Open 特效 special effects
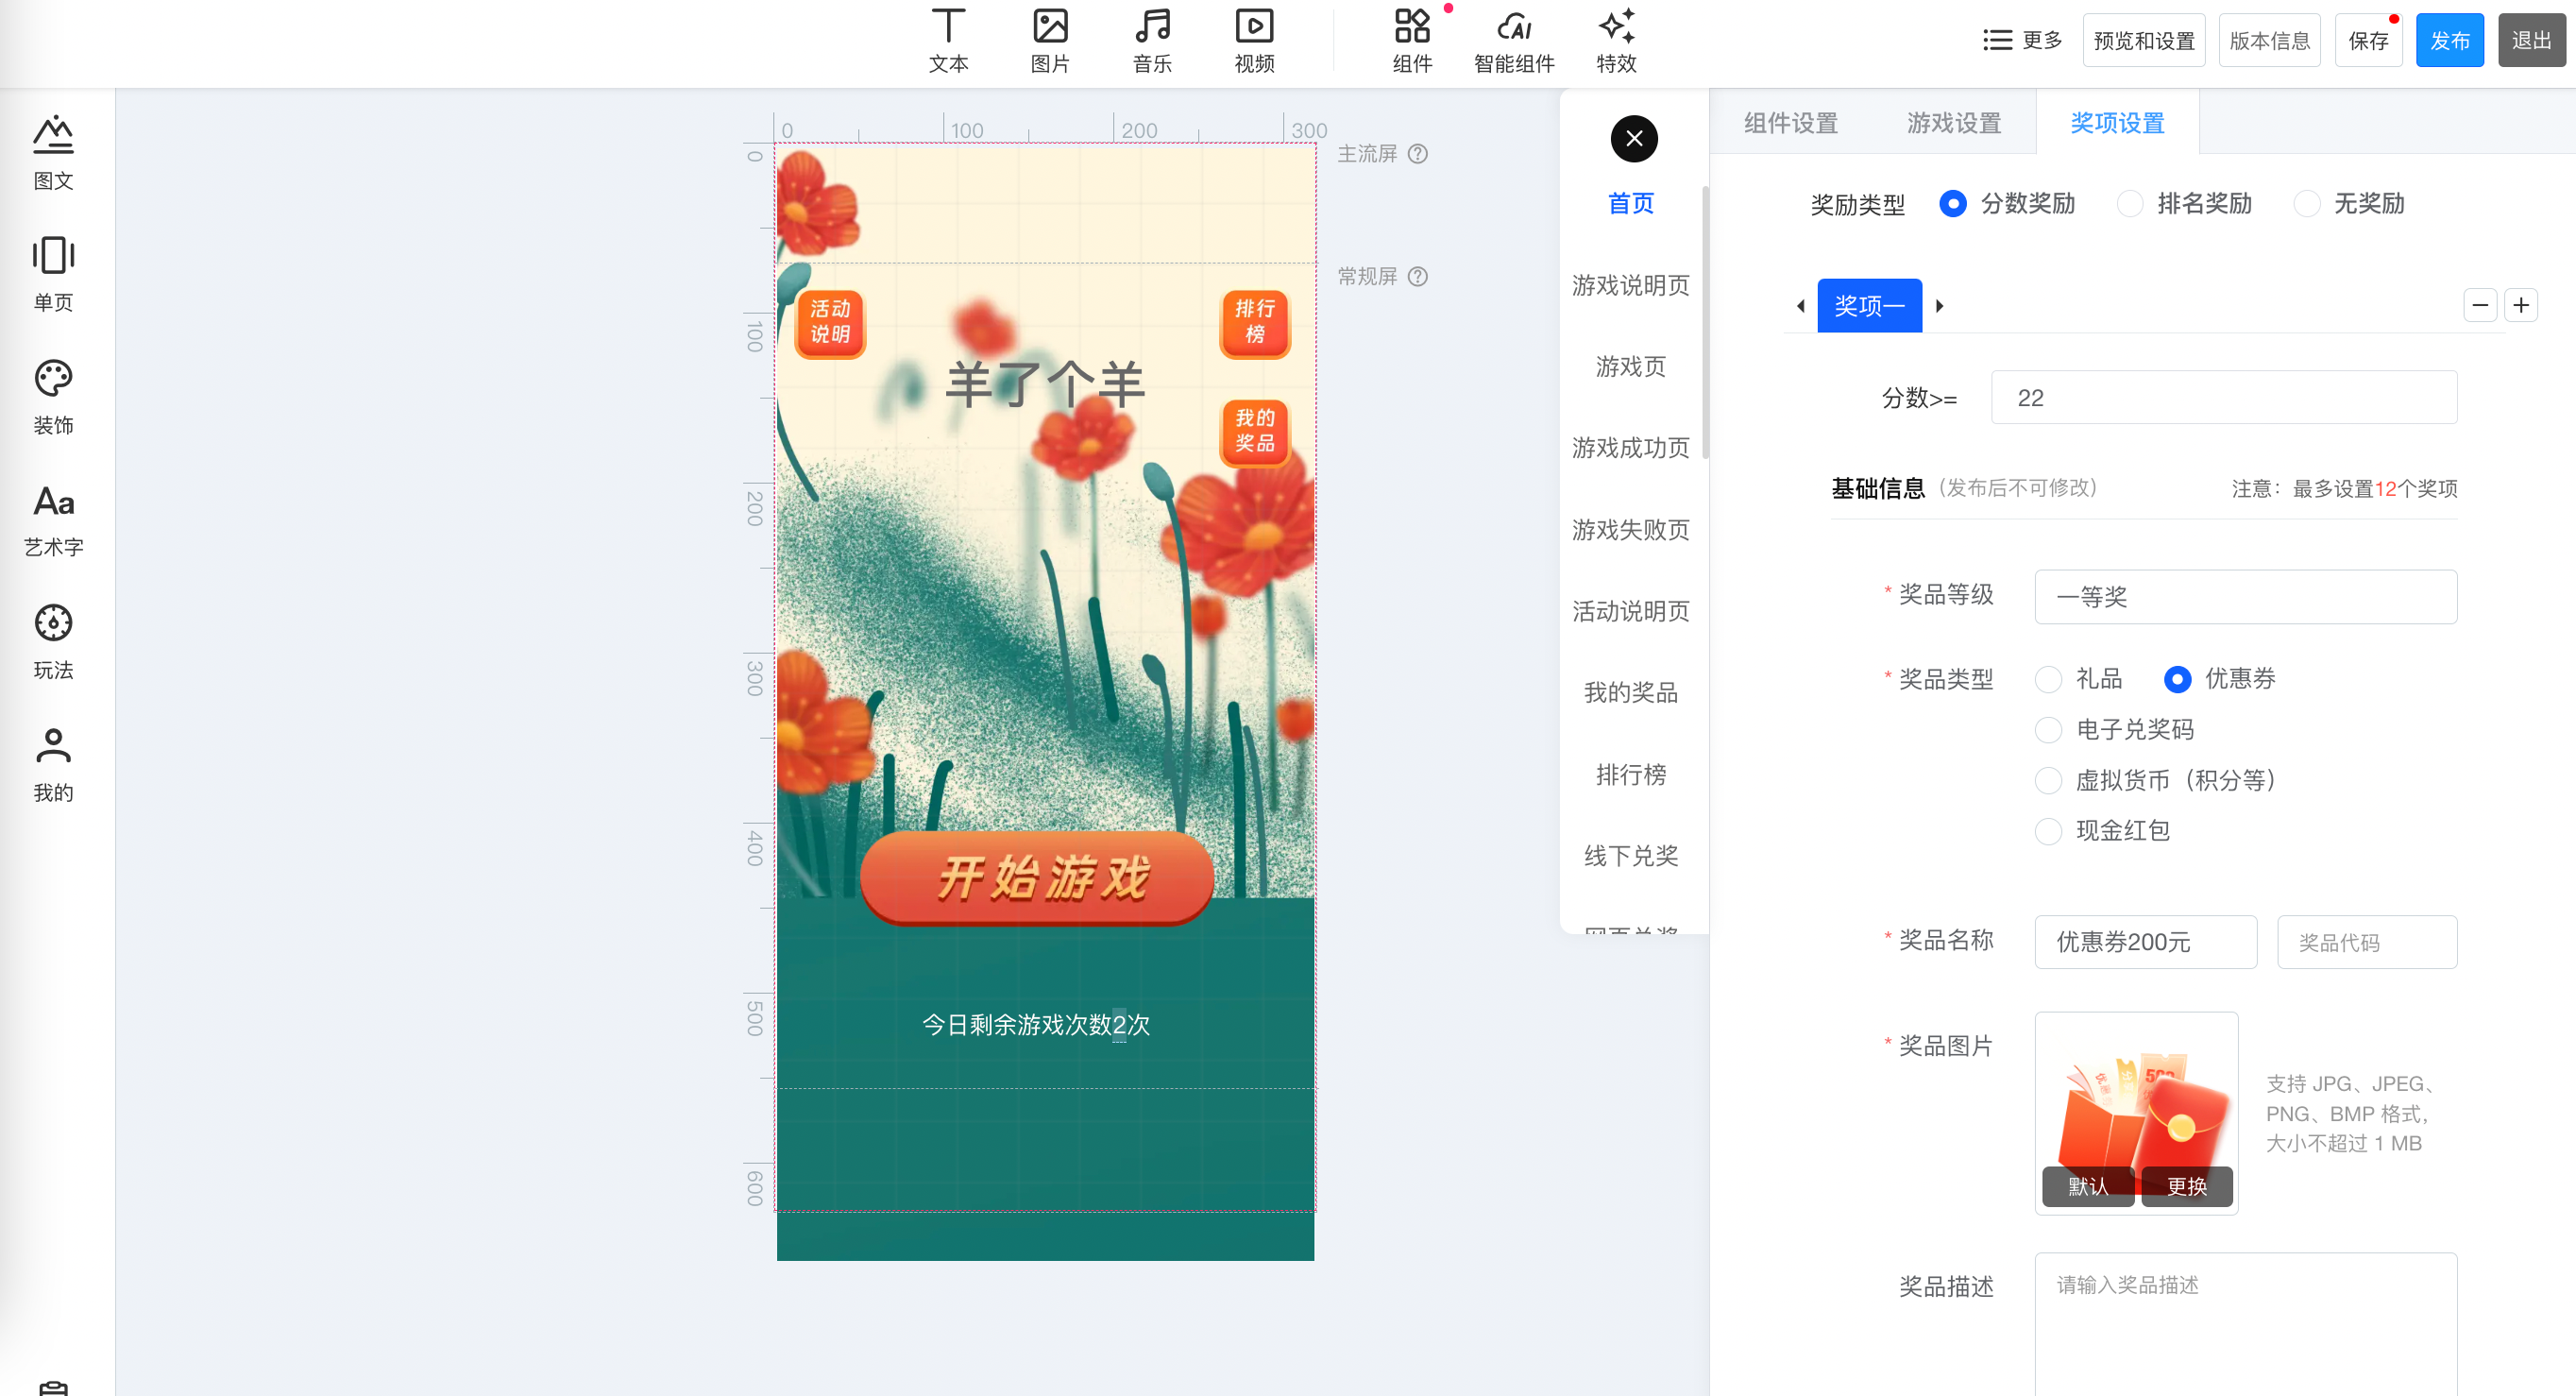 pyautogui.click(x=1615, y=40)
